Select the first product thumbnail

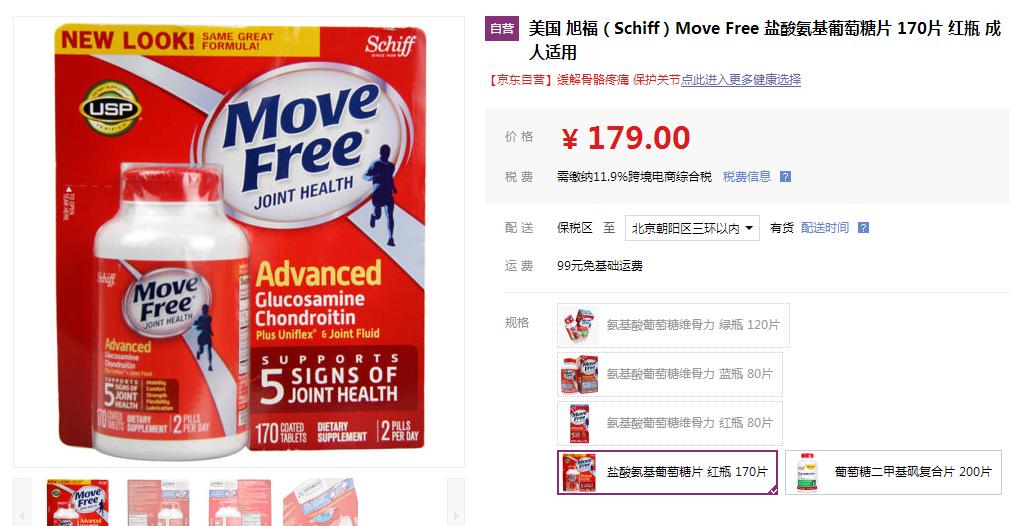click(x=78, y=502)
